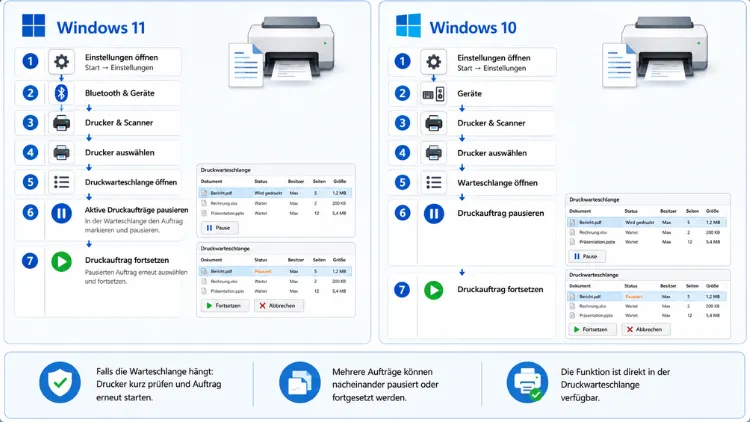
Task: Select Präsentation.pptx in the upper Windows 10 queue
Action: [647, 242]
